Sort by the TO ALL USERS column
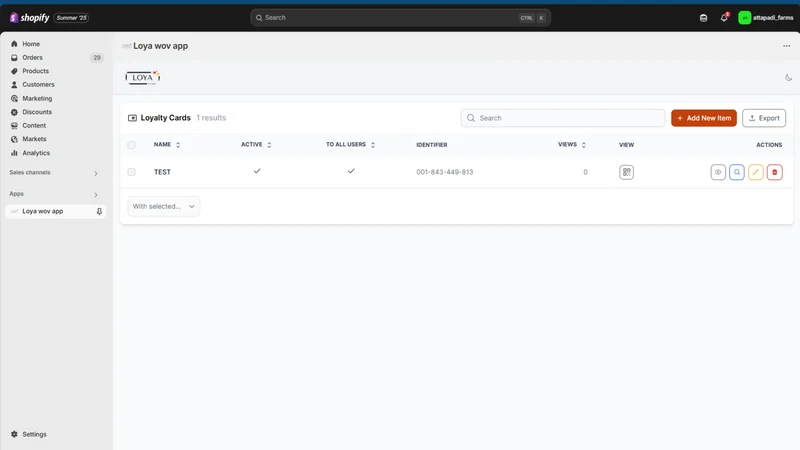 pos(351,145)
